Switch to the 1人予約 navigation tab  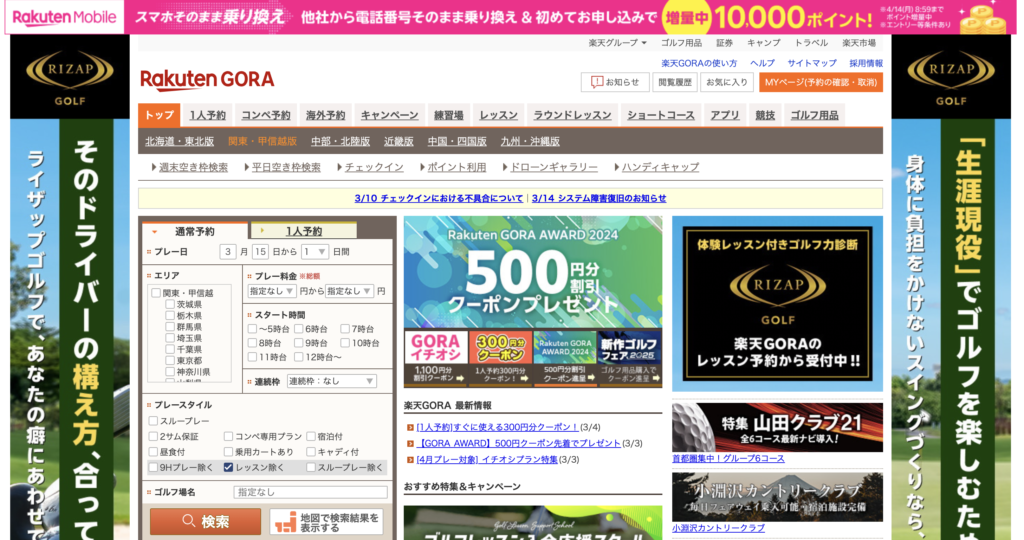point(207,115)
